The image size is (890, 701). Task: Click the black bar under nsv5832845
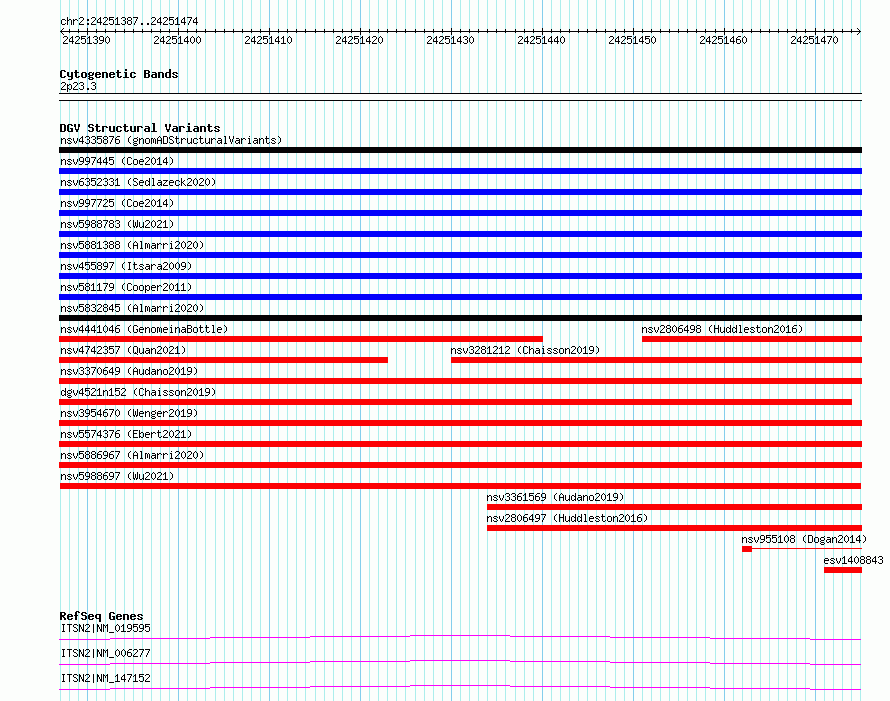(x=460, y=318)
